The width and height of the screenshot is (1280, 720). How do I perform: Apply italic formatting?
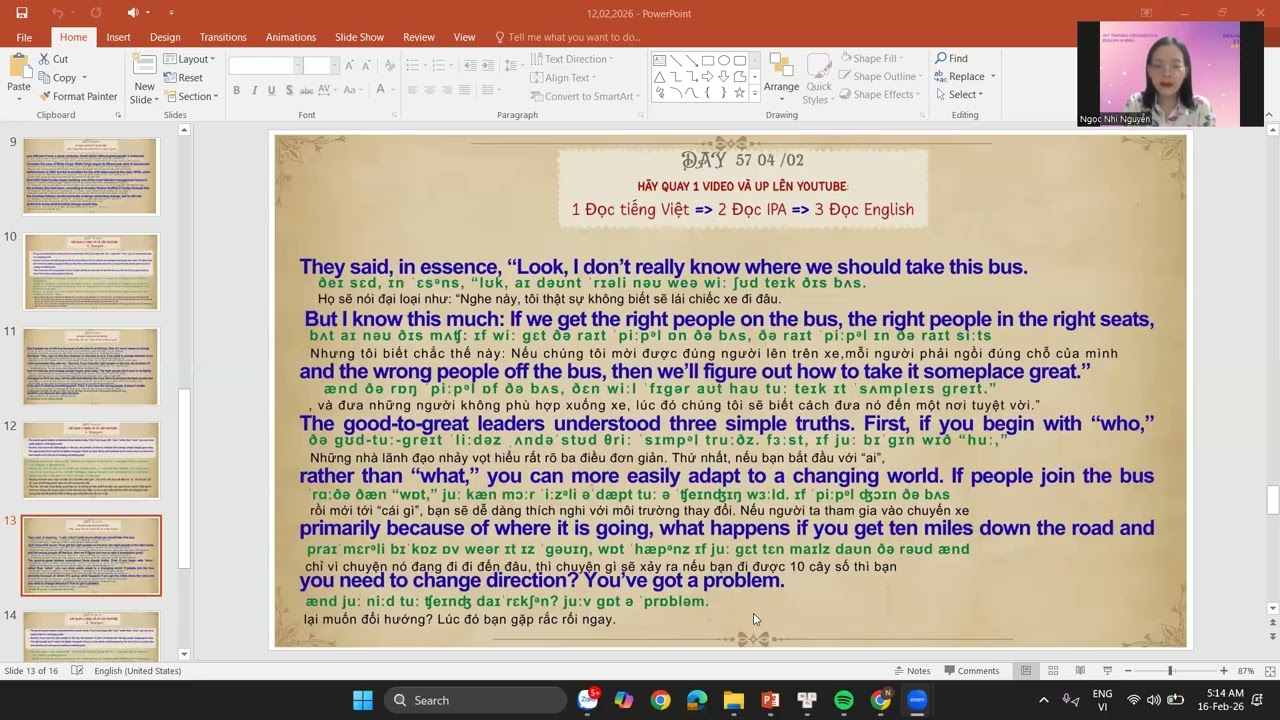coord(254,90)
